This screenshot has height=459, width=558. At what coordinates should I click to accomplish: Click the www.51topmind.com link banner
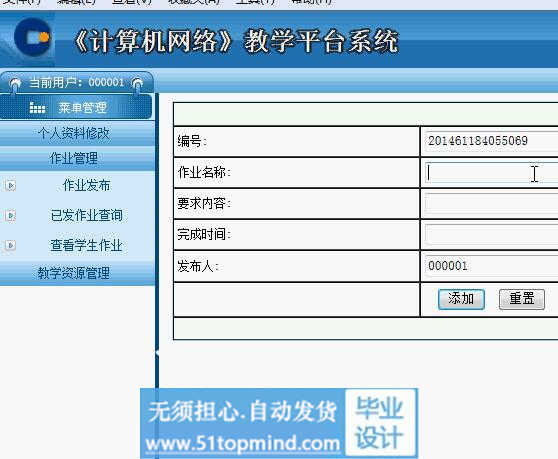point(243,444)
